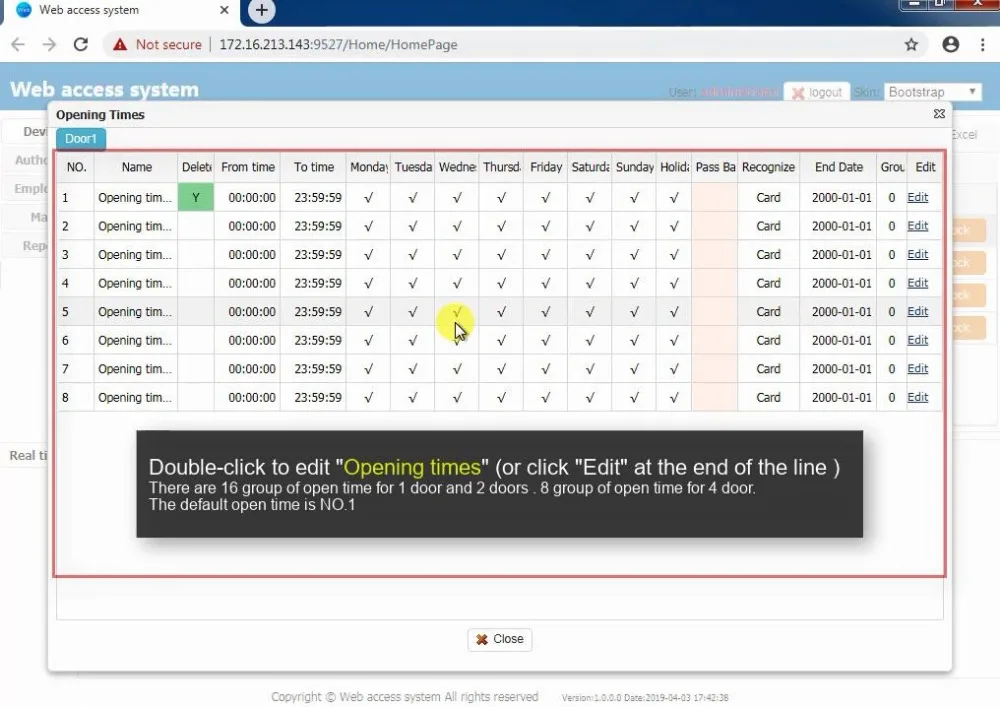
Task: Click the logout button
Action: point(817,92)
